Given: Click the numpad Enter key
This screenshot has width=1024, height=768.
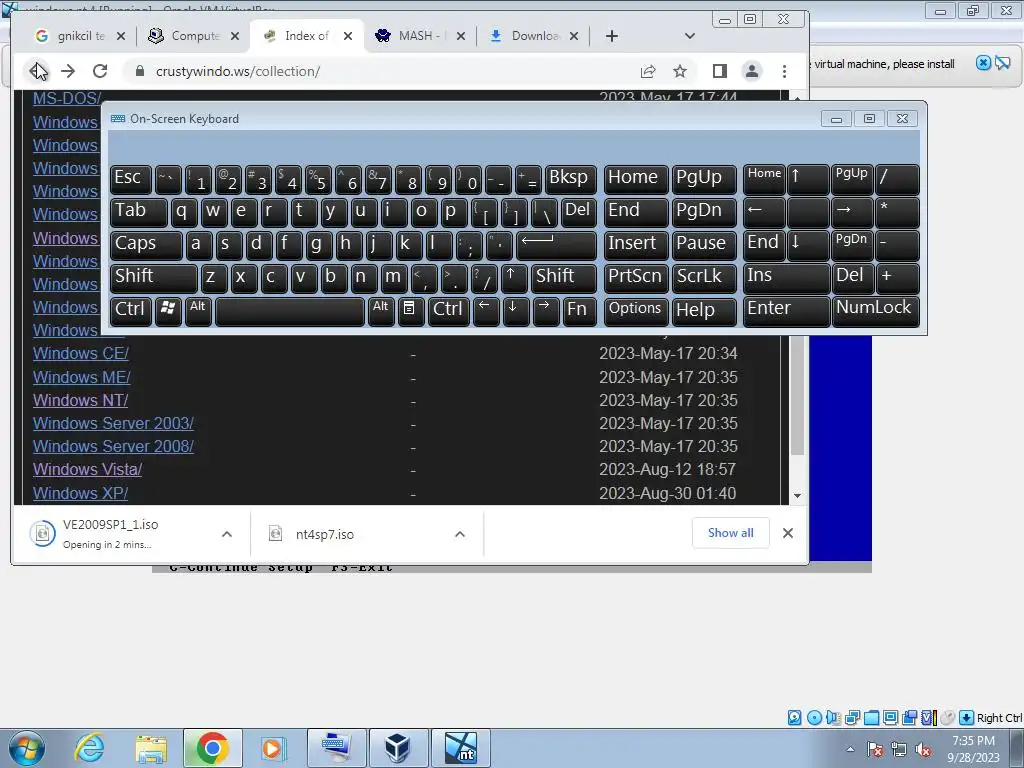Looking at the screenshot, I should 786,310.
